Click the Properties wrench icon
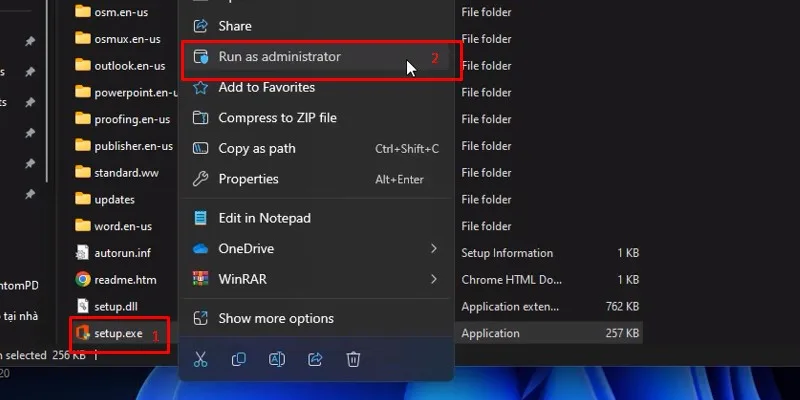Image resolution: width=800 pixels, height=400 pixels. click(x=201, y=179)
